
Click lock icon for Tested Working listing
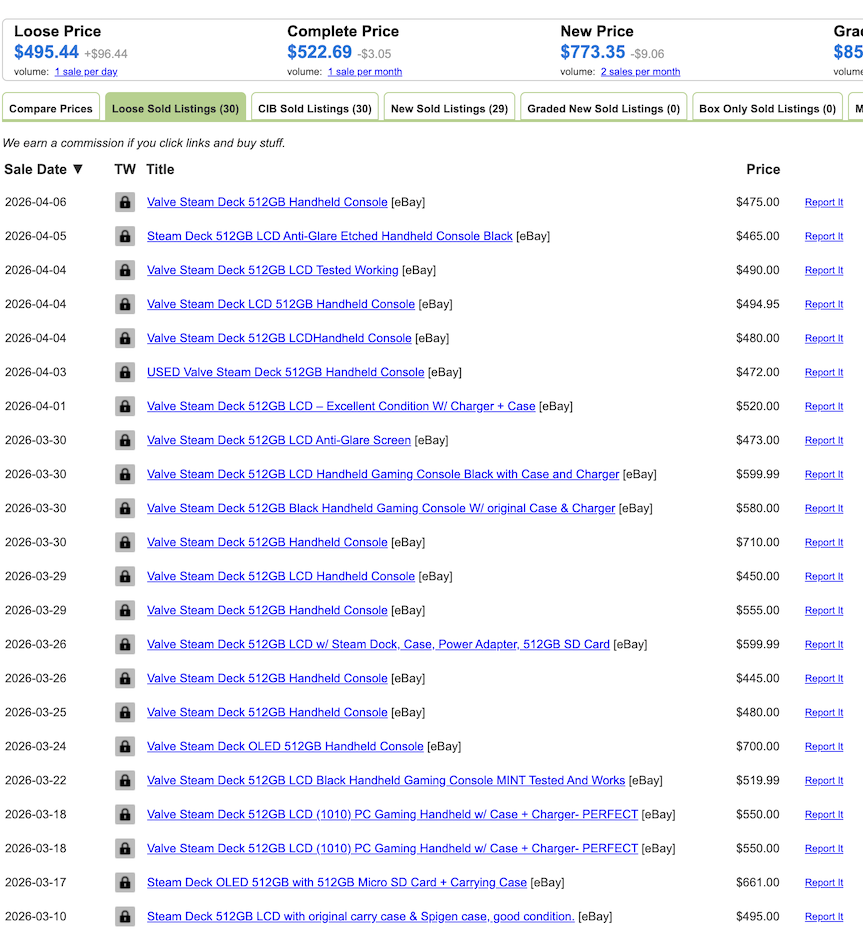pos(124,270)
